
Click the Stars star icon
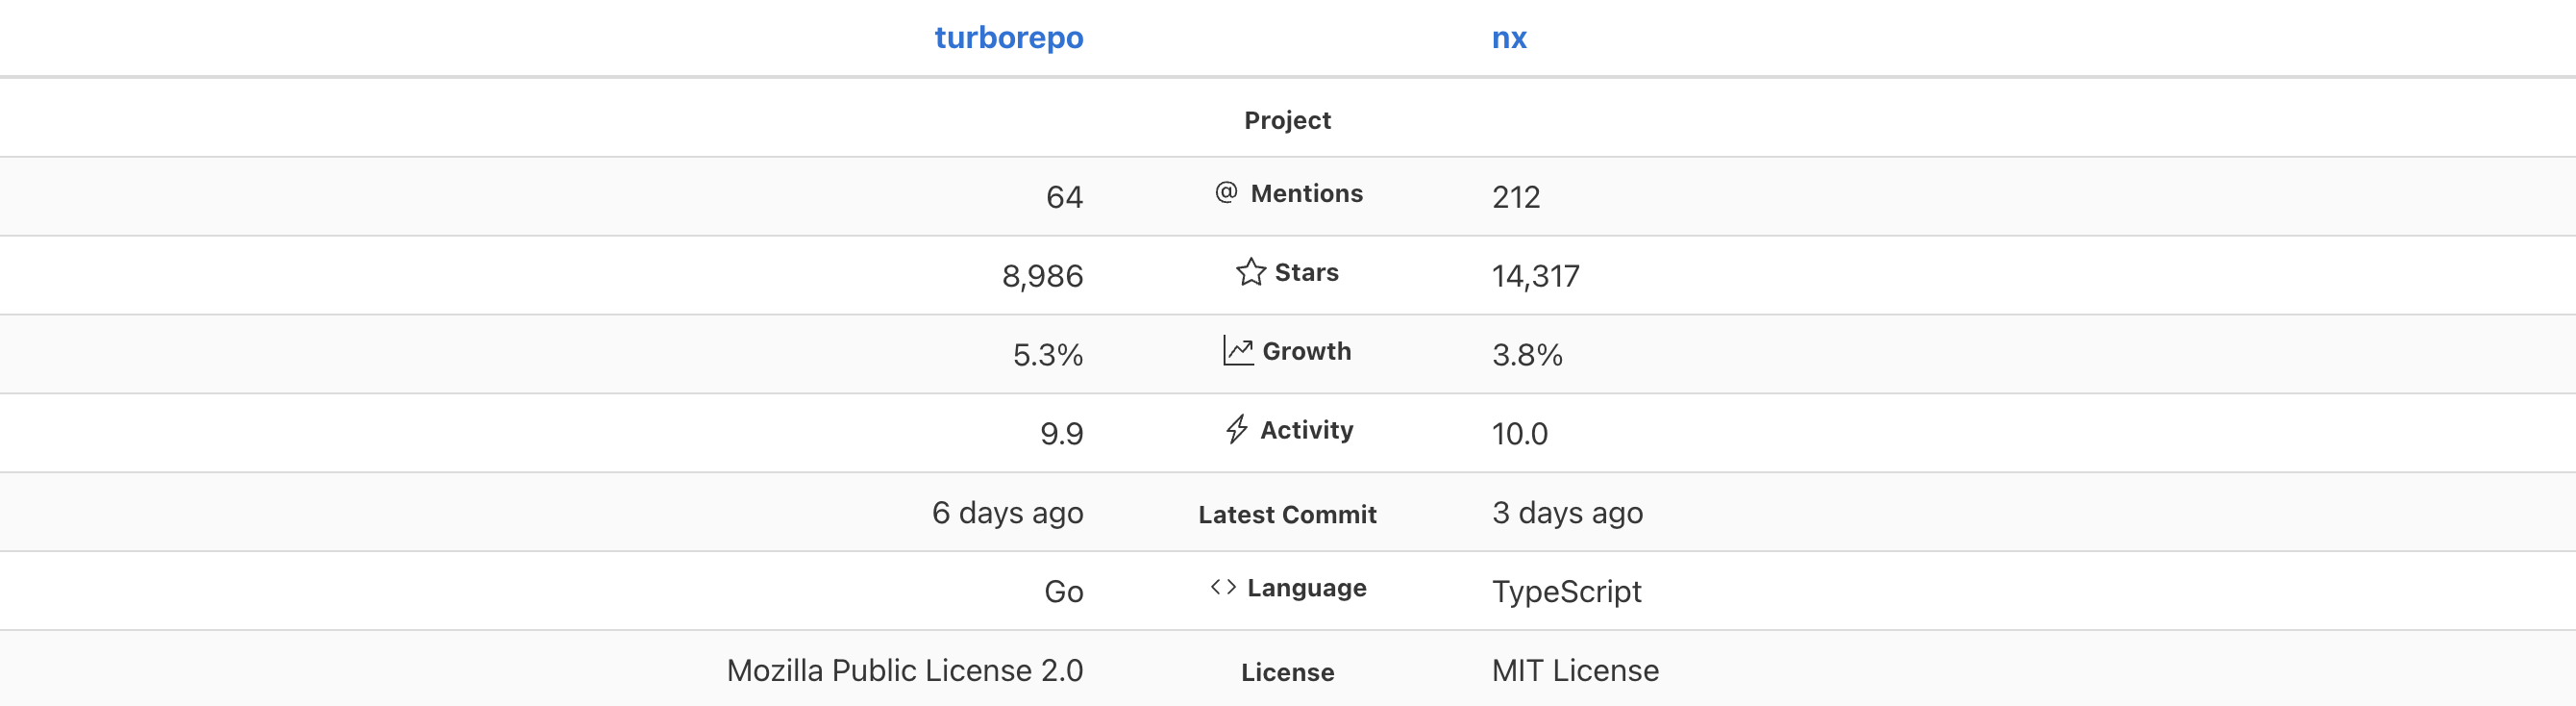pos(1250,272)
